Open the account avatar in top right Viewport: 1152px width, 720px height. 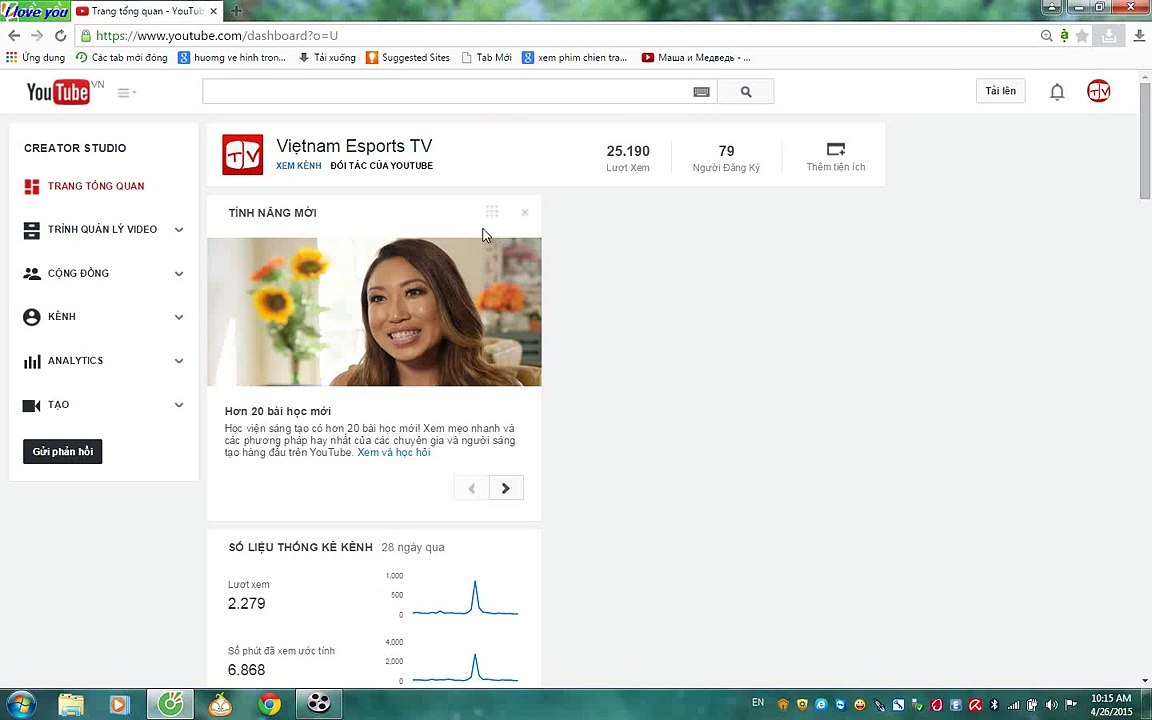click(x=1098, y=91)
